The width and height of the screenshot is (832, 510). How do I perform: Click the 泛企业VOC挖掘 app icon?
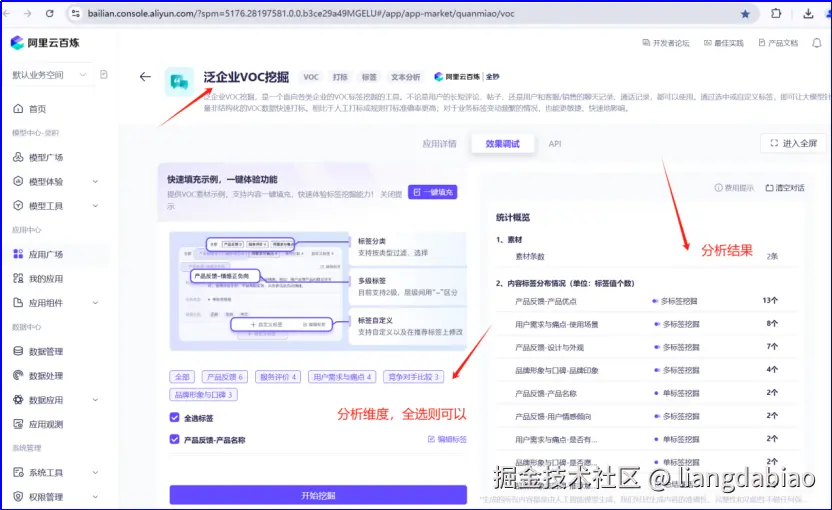179,82
